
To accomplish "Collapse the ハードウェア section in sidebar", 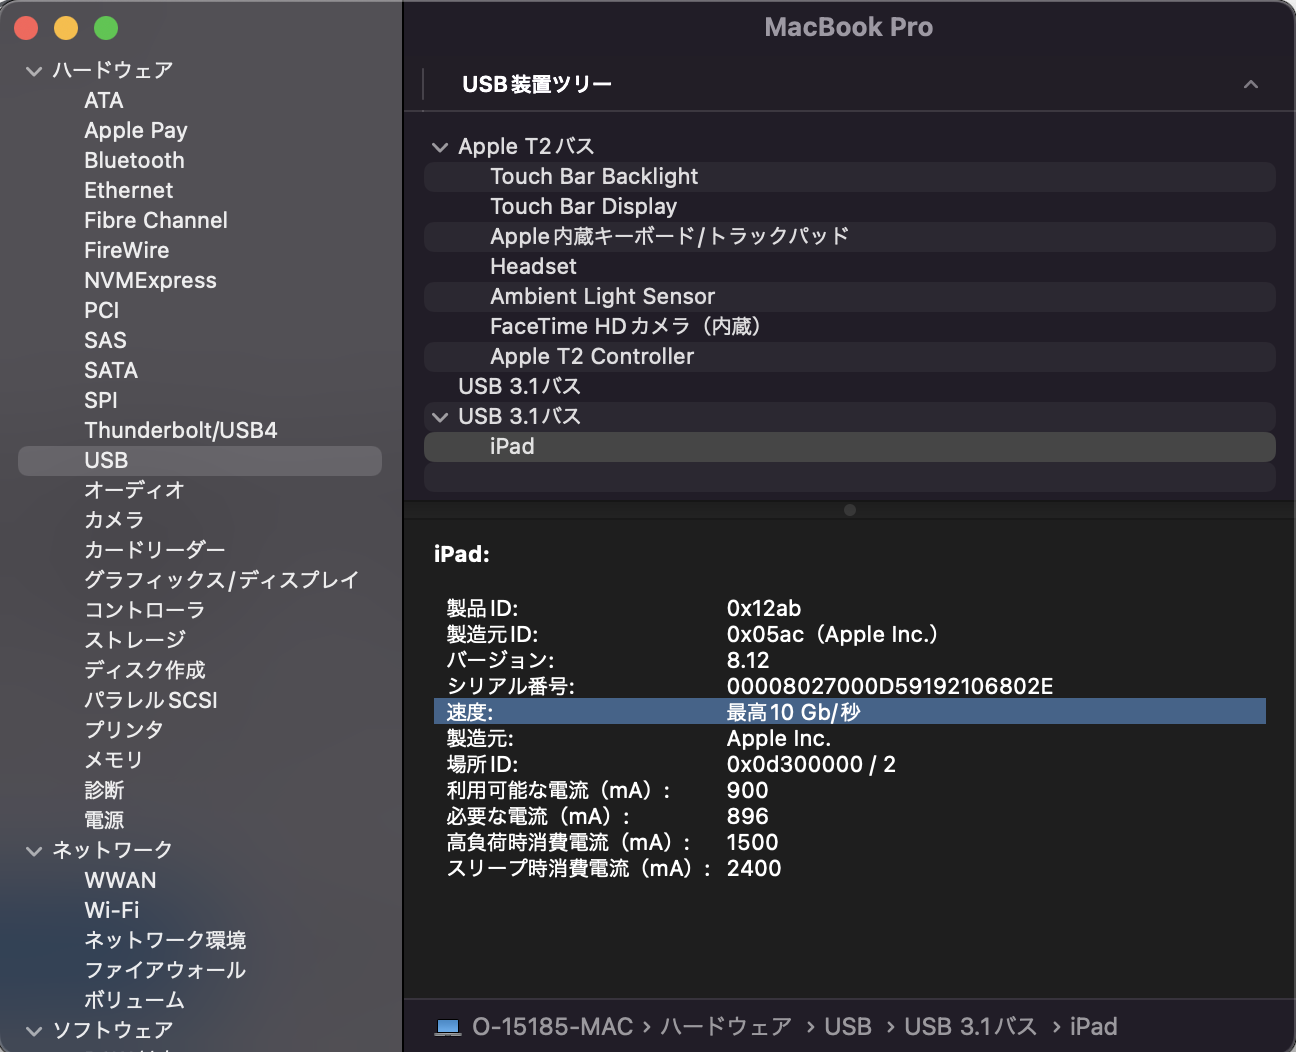I will pyautogui.click(x=34, y=71).
